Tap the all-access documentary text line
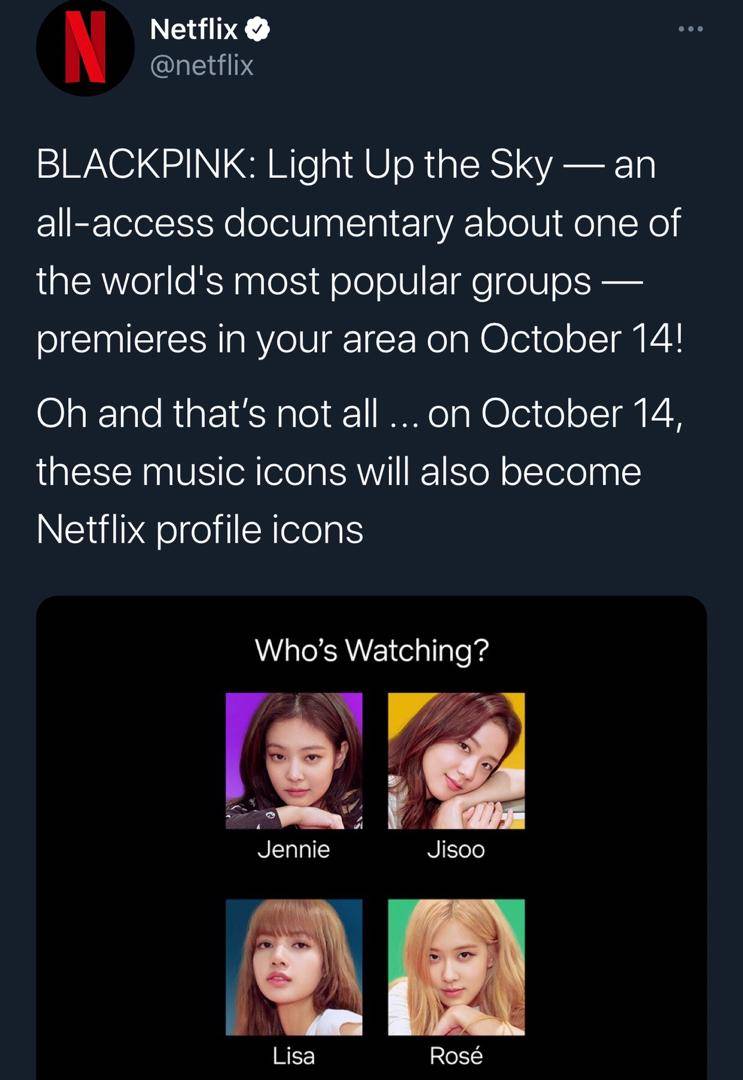Screen dimensions: 743x1080 tap(358, 223)
